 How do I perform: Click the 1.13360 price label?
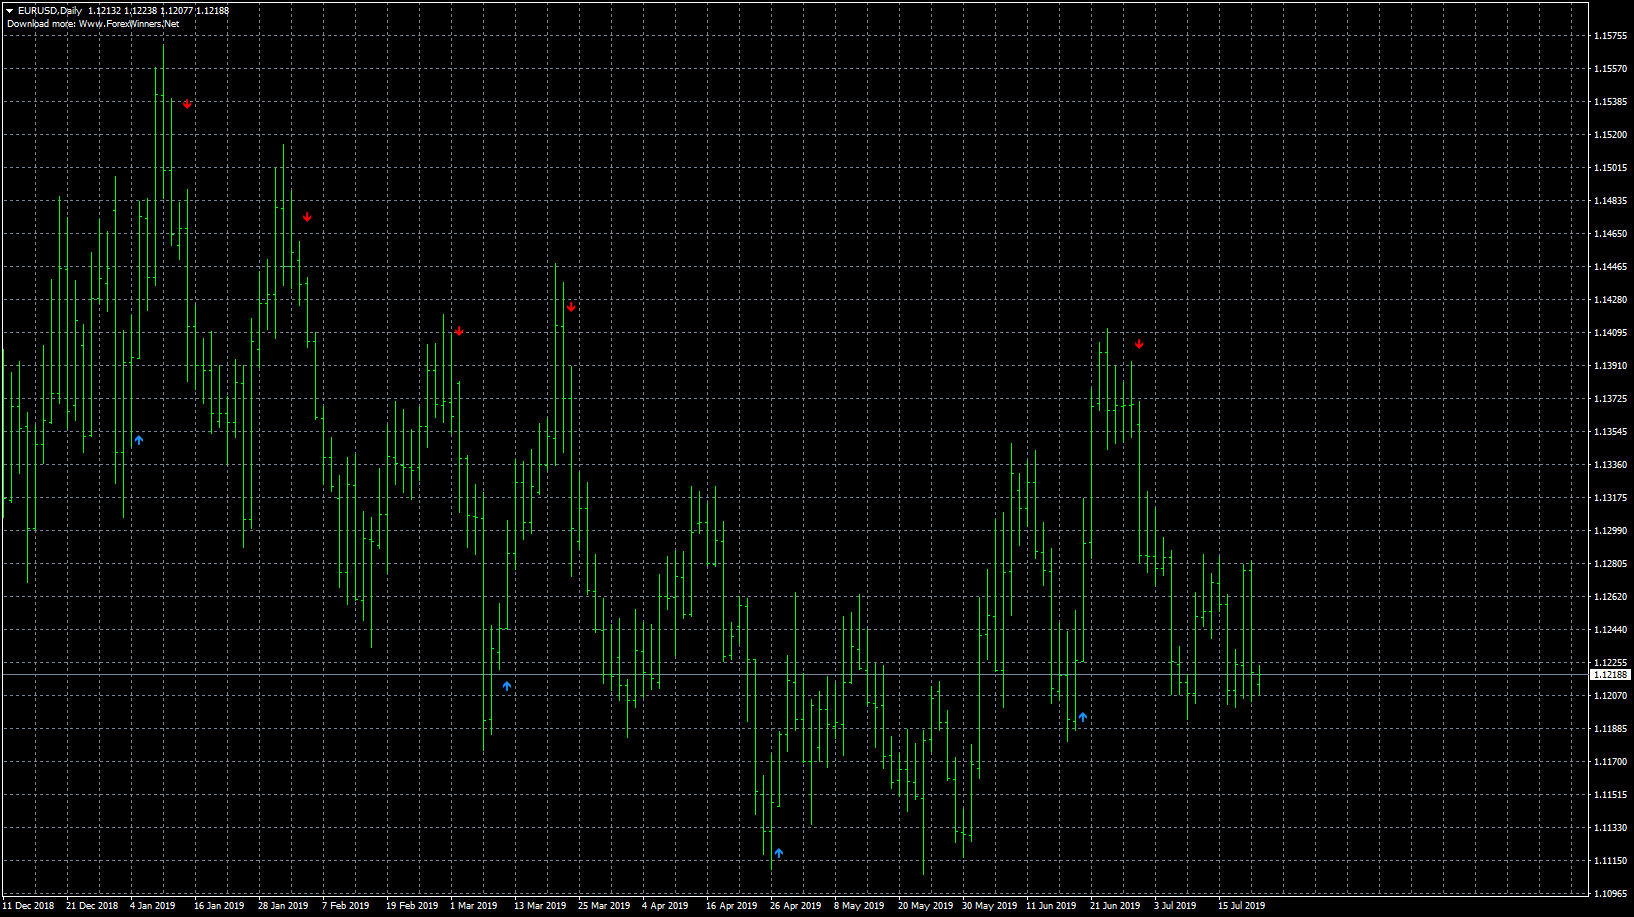click(1610, 465)
